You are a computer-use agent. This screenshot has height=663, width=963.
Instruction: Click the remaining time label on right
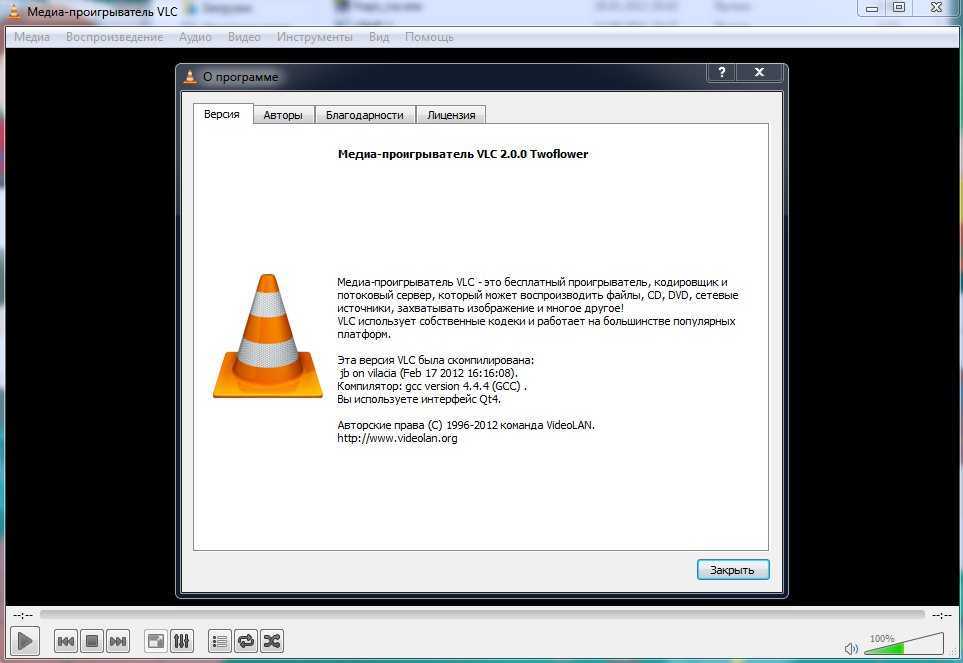(x=941, y=615)
